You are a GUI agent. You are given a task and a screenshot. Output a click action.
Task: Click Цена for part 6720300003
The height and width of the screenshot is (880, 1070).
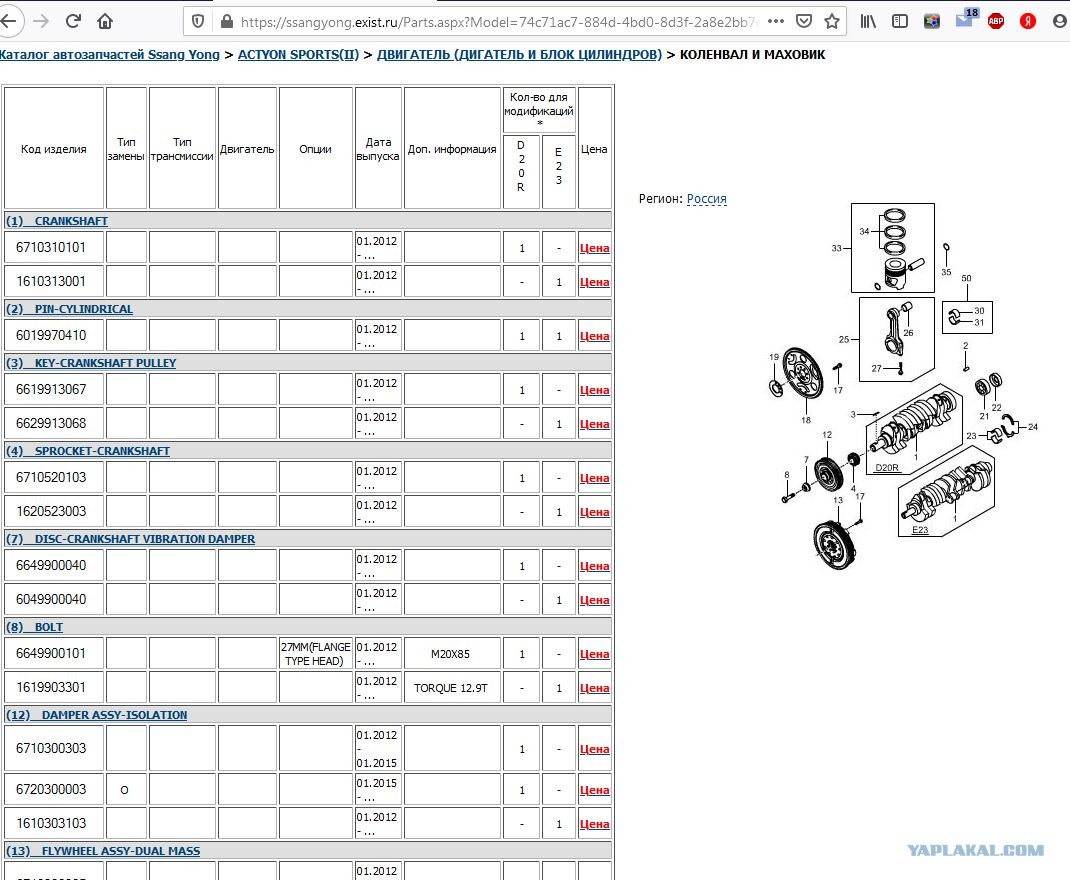pos(594,790)
